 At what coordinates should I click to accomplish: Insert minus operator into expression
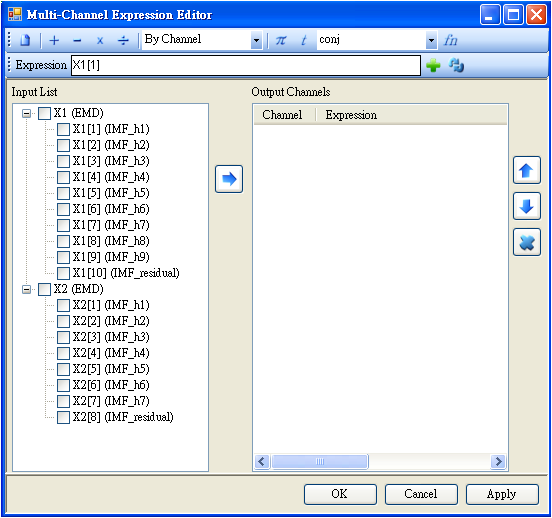(77, 41)
